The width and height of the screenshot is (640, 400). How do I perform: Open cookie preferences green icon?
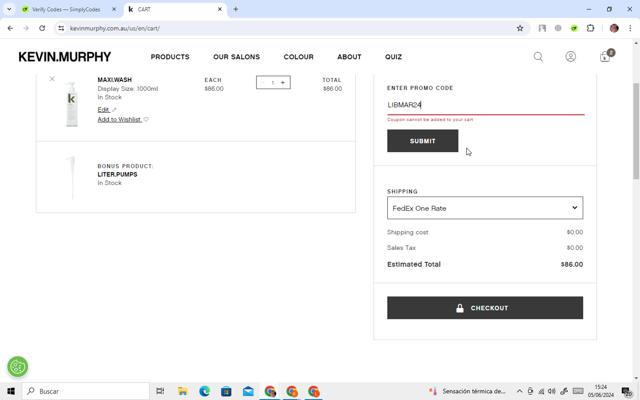[x=18, y=367]
